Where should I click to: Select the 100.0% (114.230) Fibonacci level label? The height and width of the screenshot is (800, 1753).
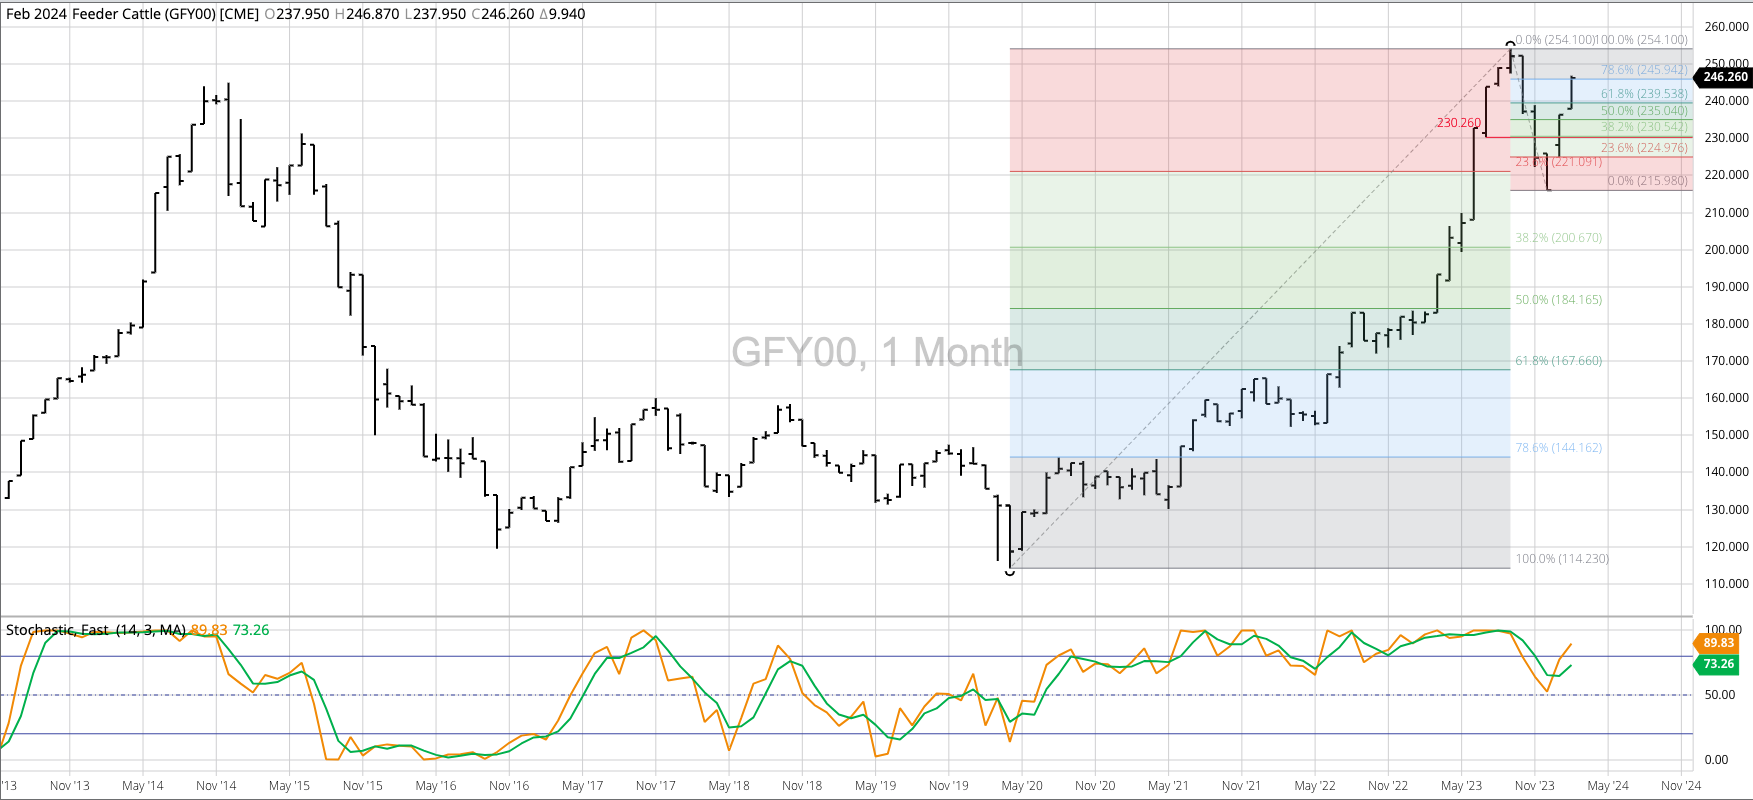[1562, 559]
